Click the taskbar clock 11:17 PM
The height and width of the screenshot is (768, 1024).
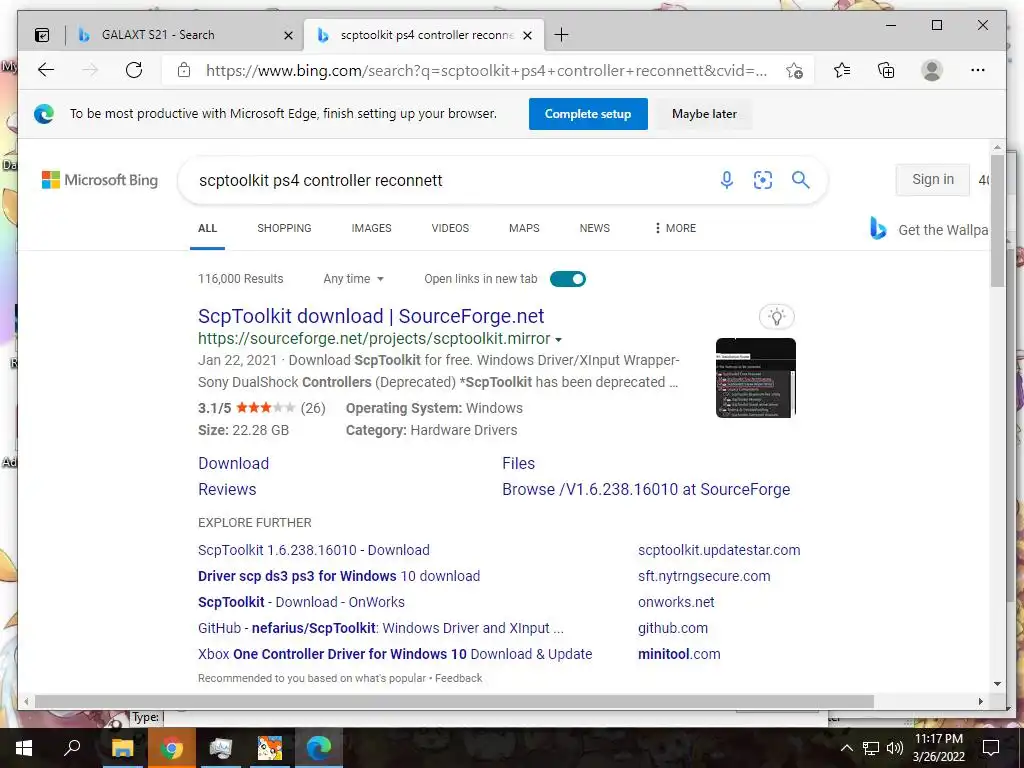coord(938,739)
